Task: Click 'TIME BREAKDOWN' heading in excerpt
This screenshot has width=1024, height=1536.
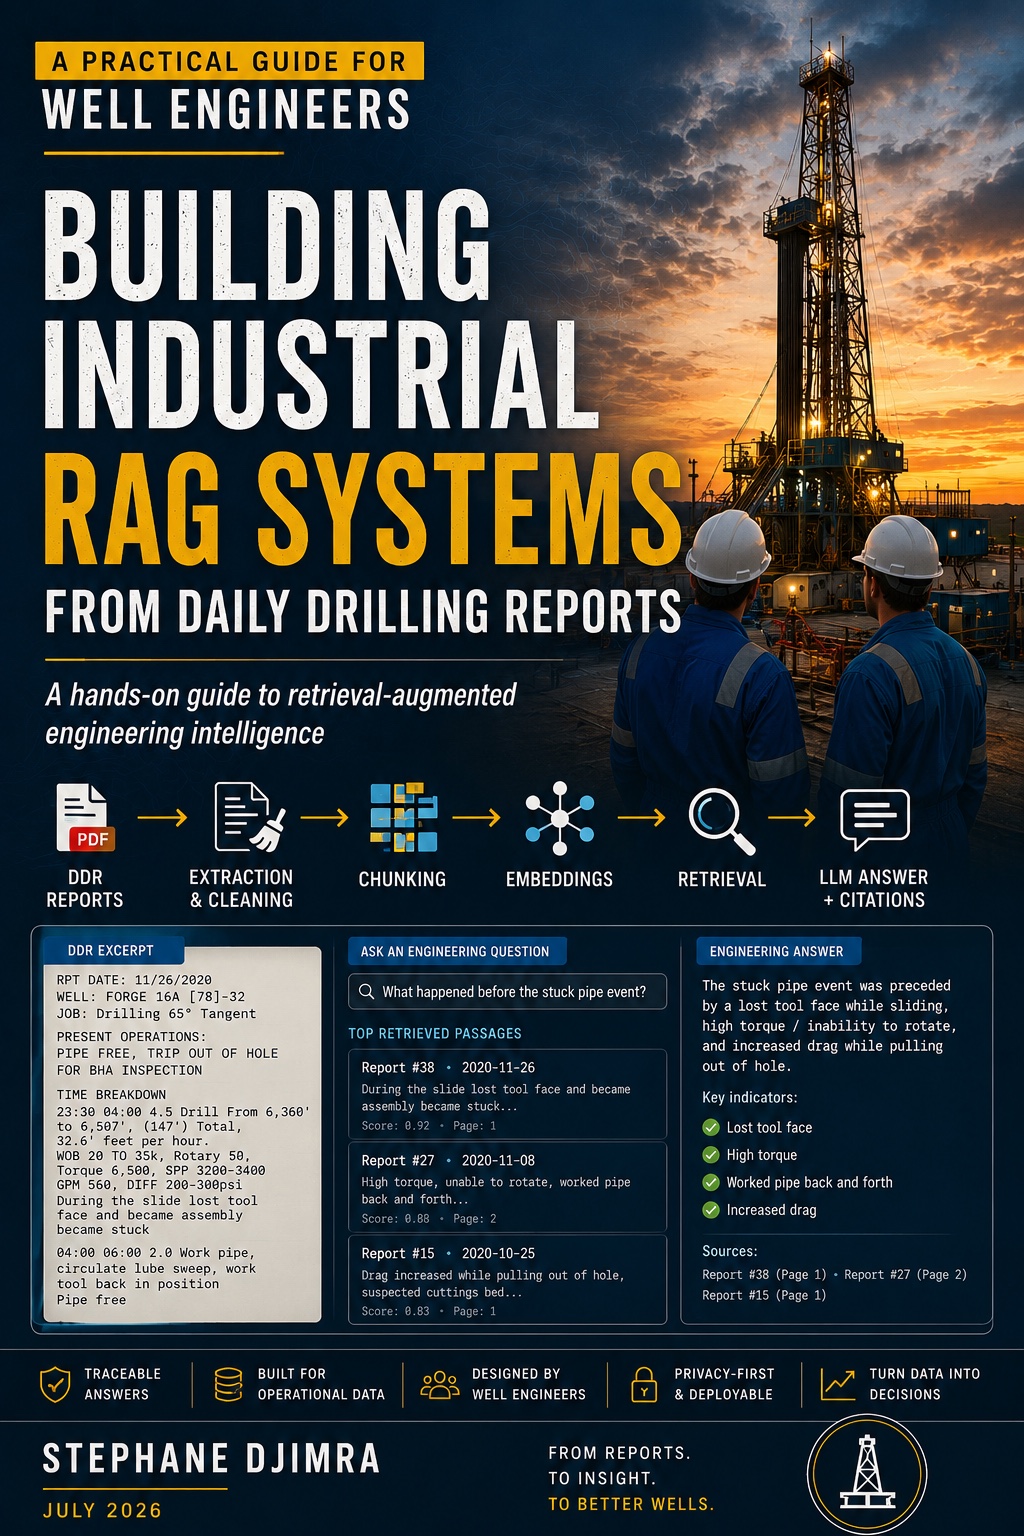Action: 111,1095
